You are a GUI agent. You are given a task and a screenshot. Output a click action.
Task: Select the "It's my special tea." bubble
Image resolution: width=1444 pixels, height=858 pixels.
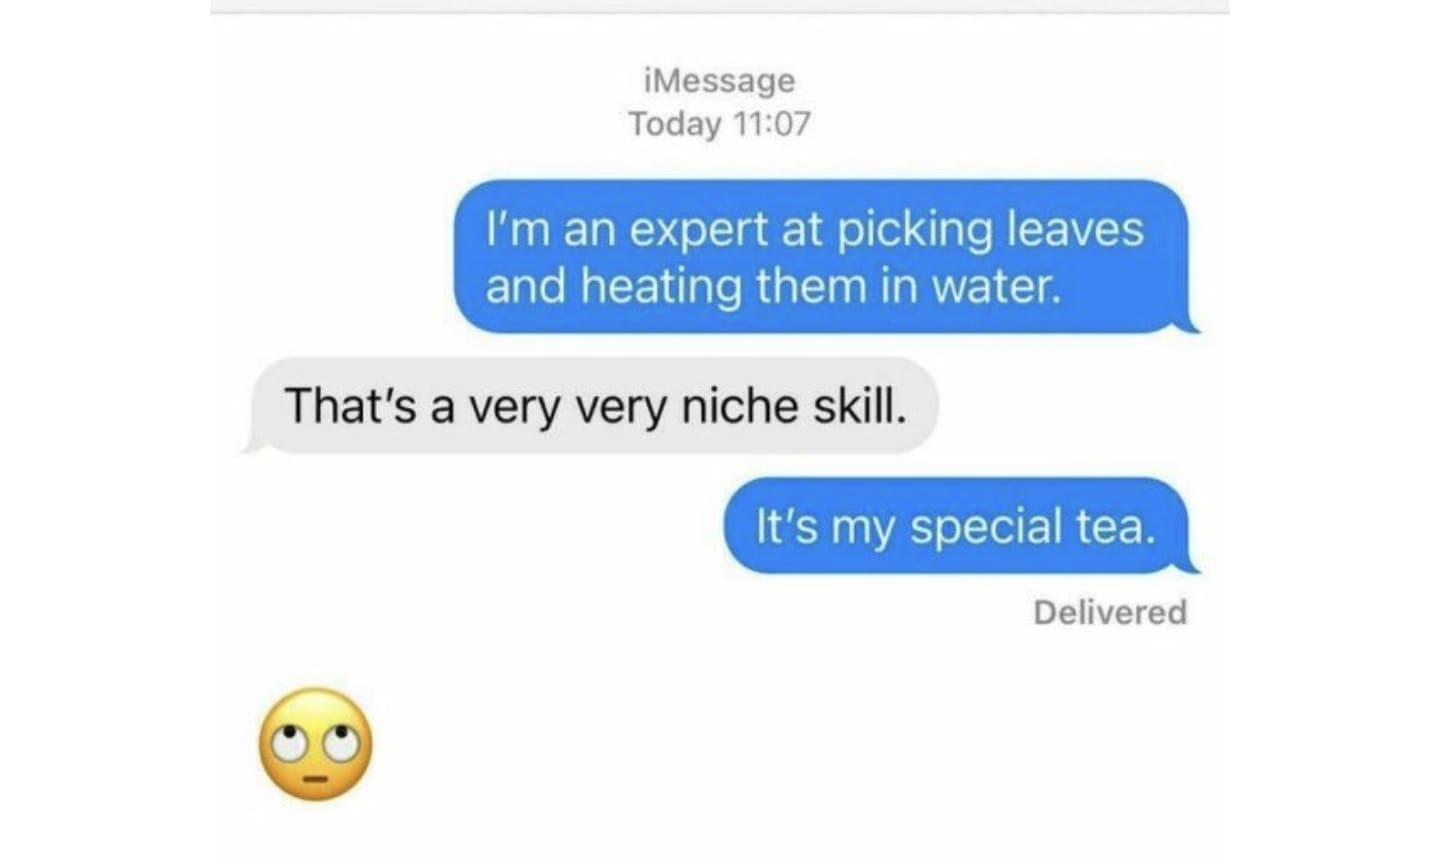click(x=958, y=526)
